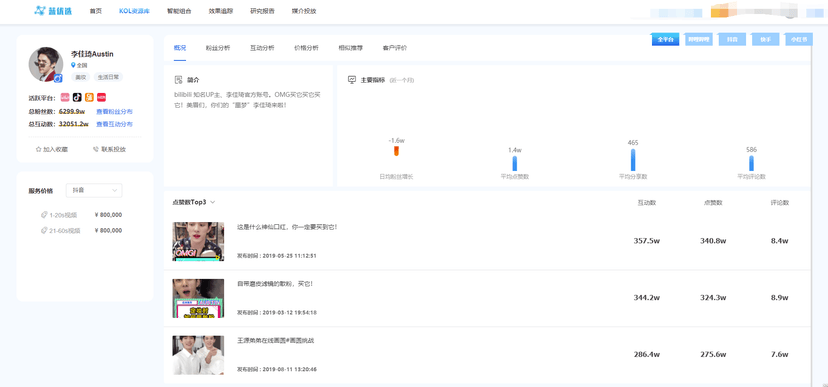Switch to the 概况 tab

coord(180,48)
